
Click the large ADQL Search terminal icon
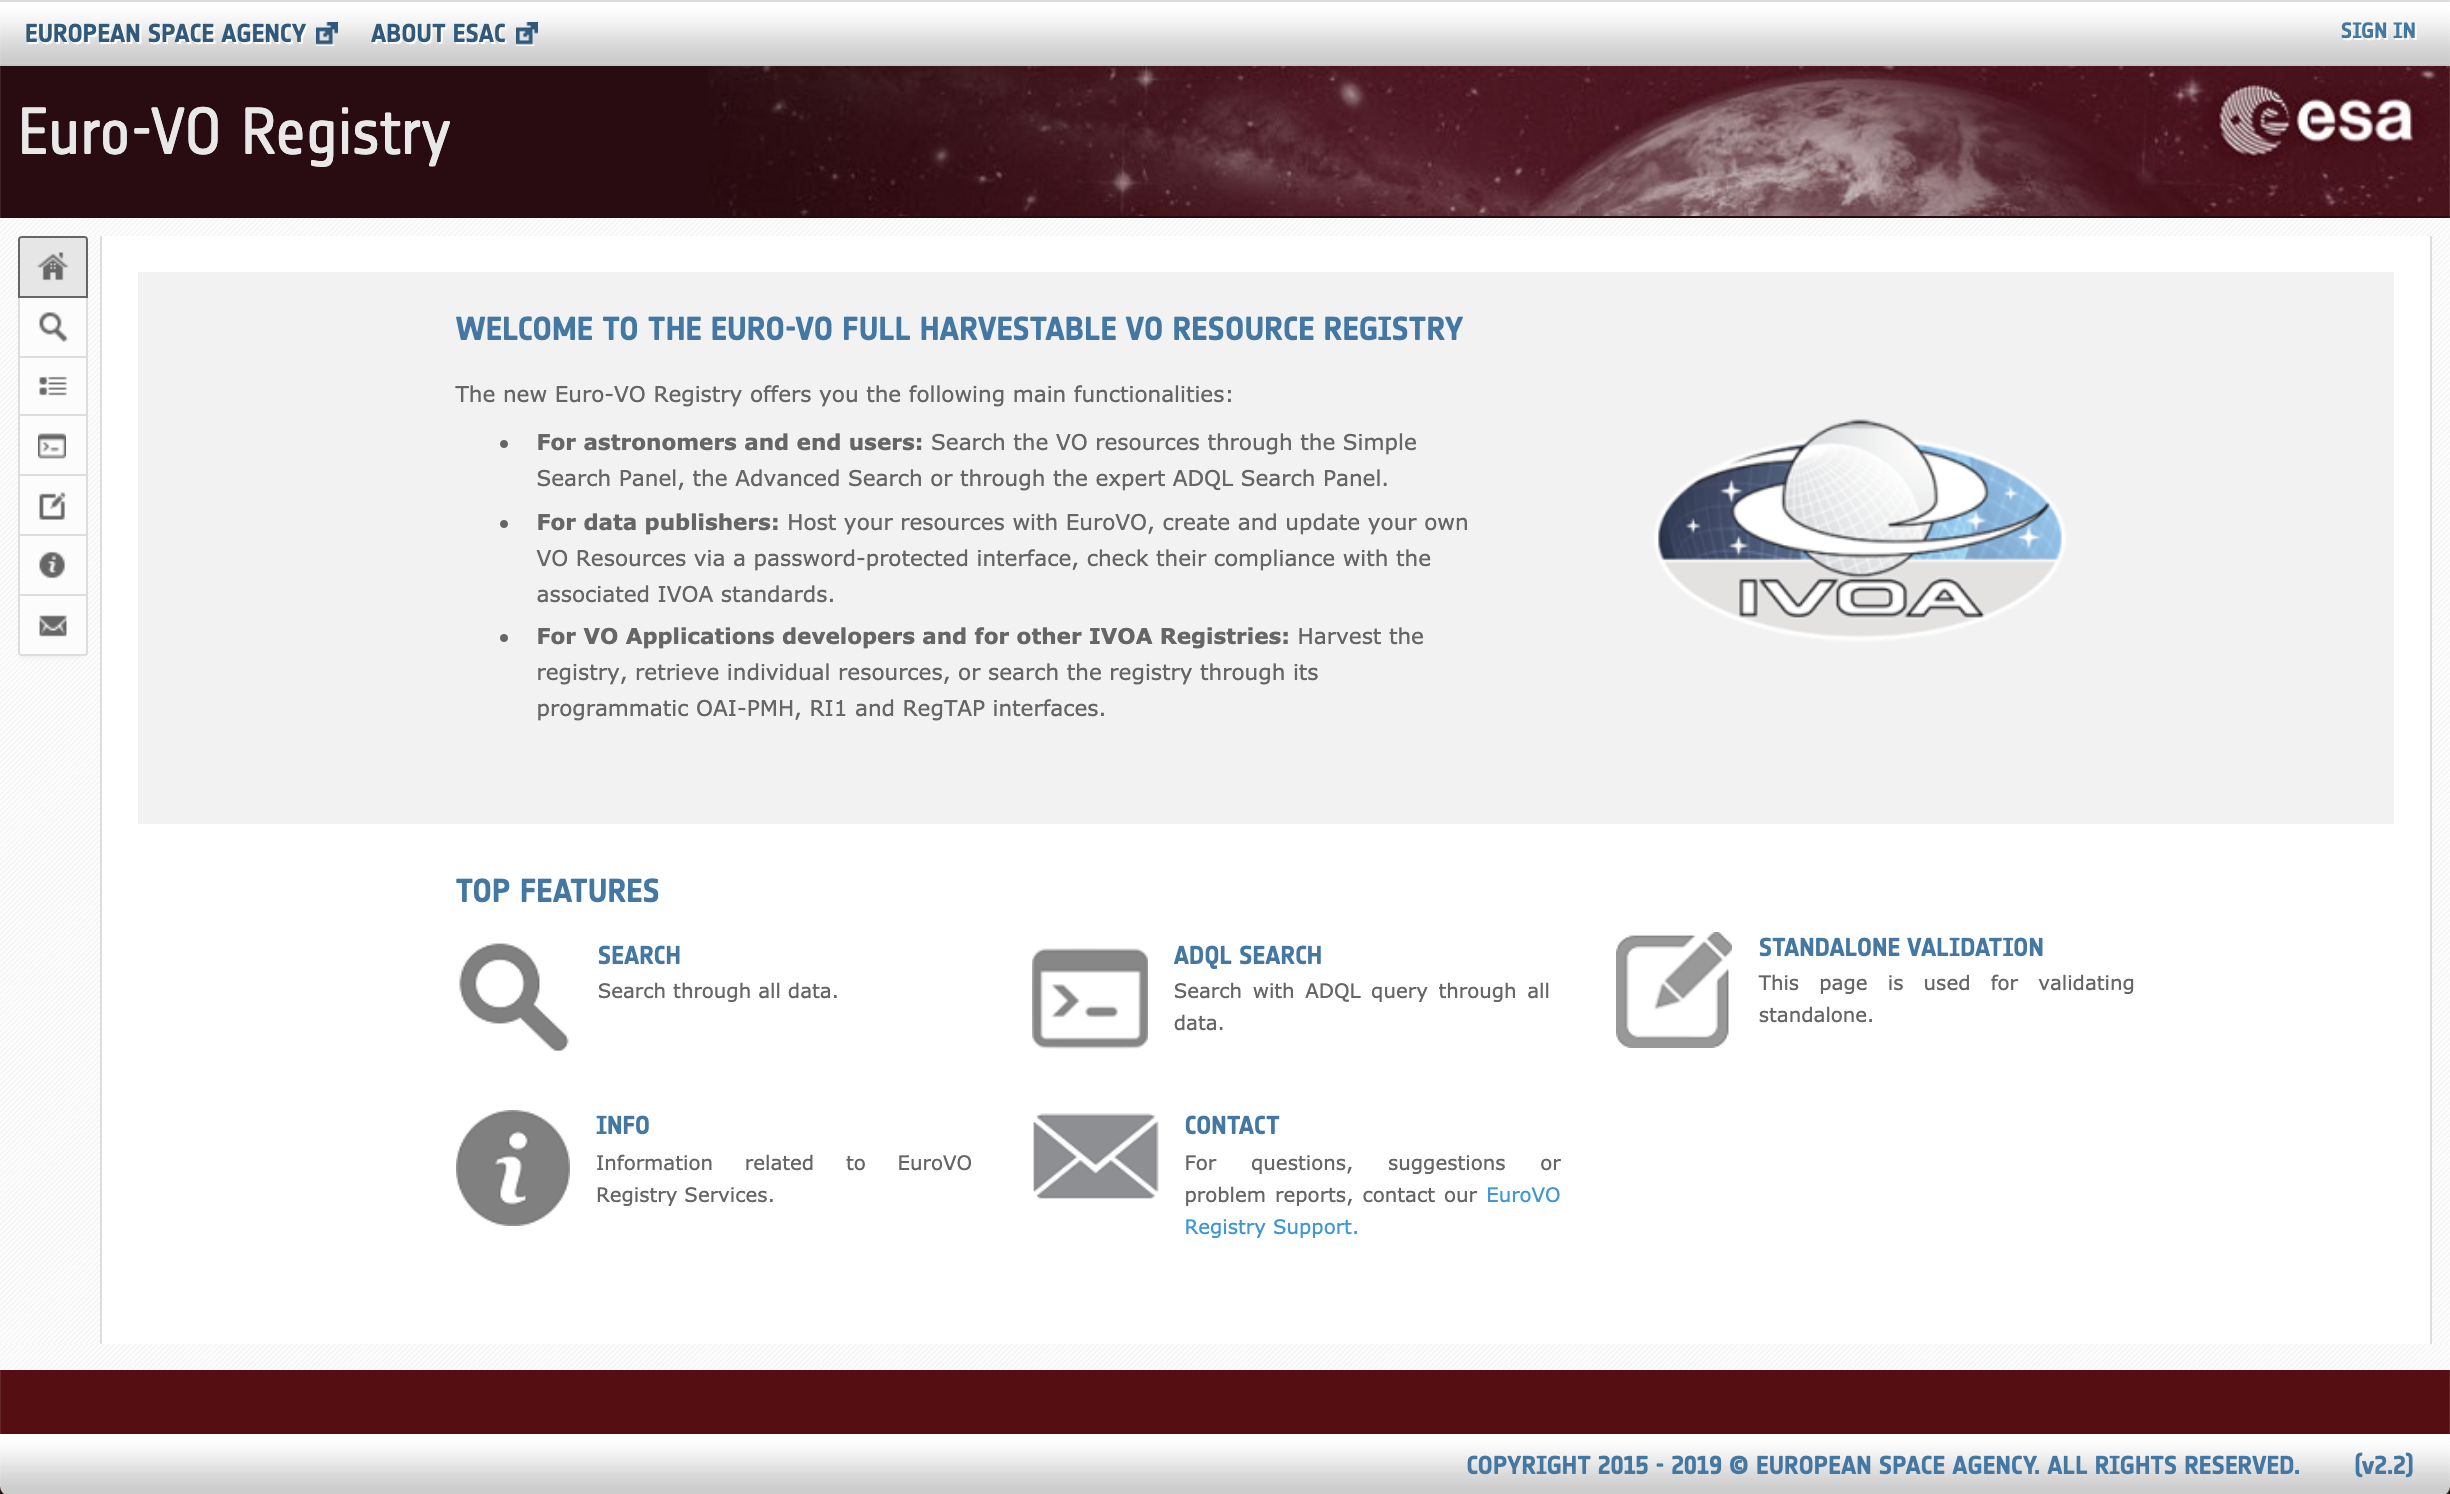pyautogui.click(x=1090, y=998)
